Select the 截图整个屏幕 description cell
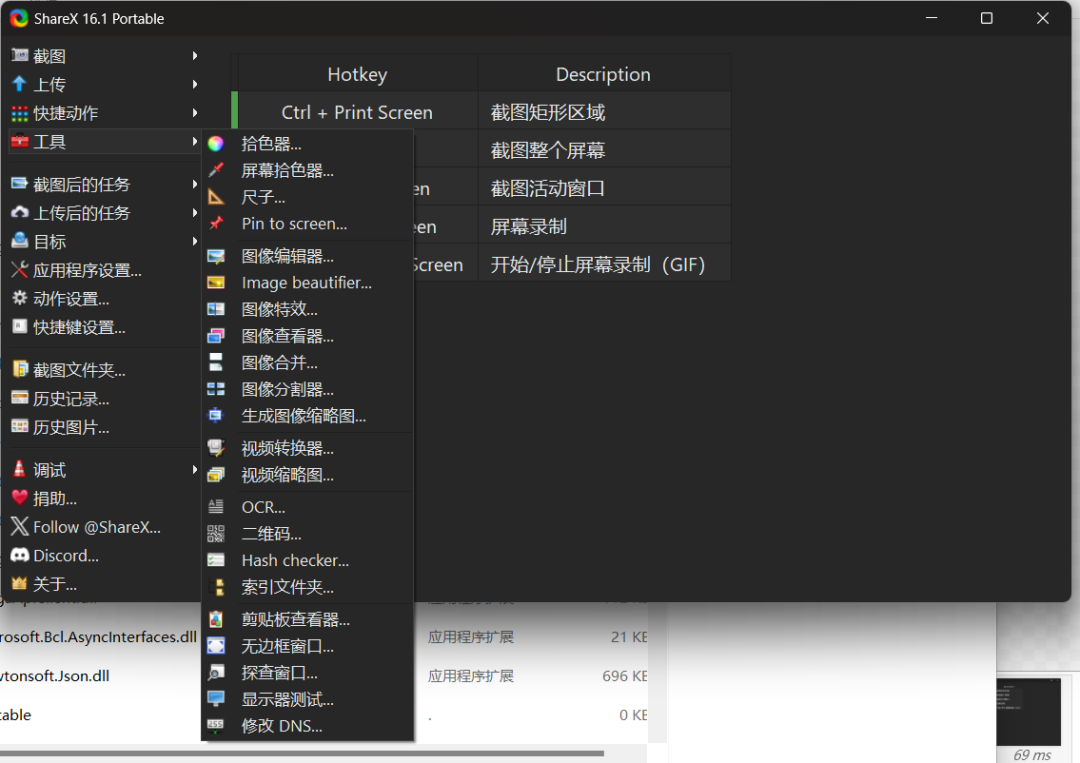This screenshot has height=763, width=1080. pyautogui.click(x=604, y=150)
